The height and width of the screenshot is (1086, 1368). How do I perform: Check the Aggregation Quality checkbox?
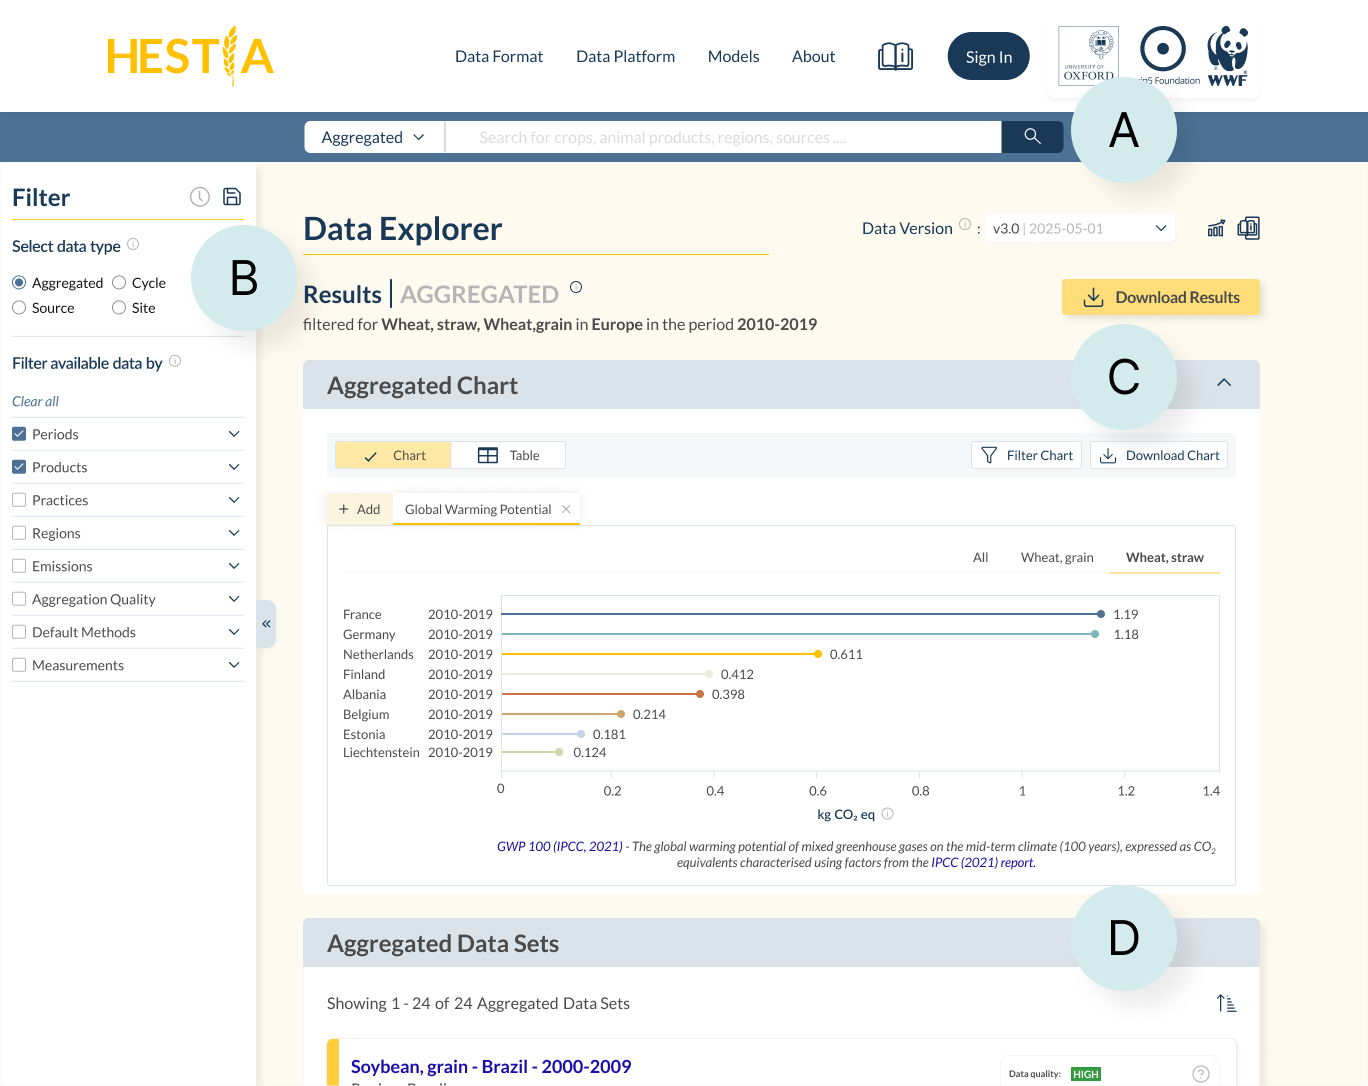point(19,599)
